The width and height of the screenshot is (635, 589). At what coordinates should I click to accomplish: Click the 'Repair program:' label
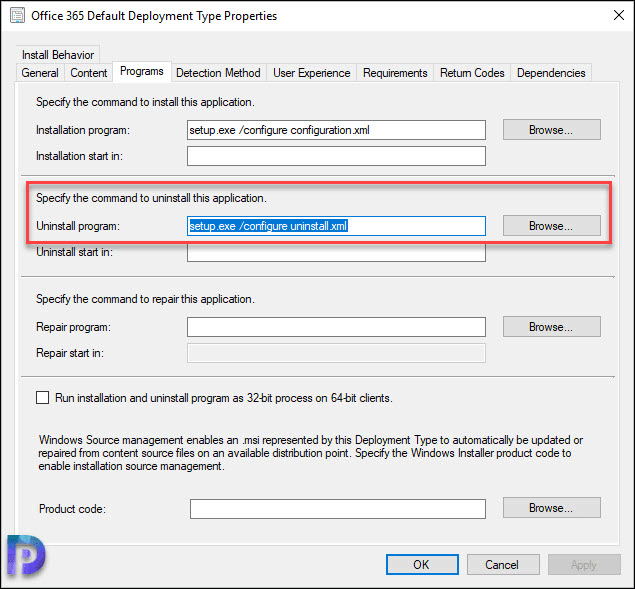(73, 327)
